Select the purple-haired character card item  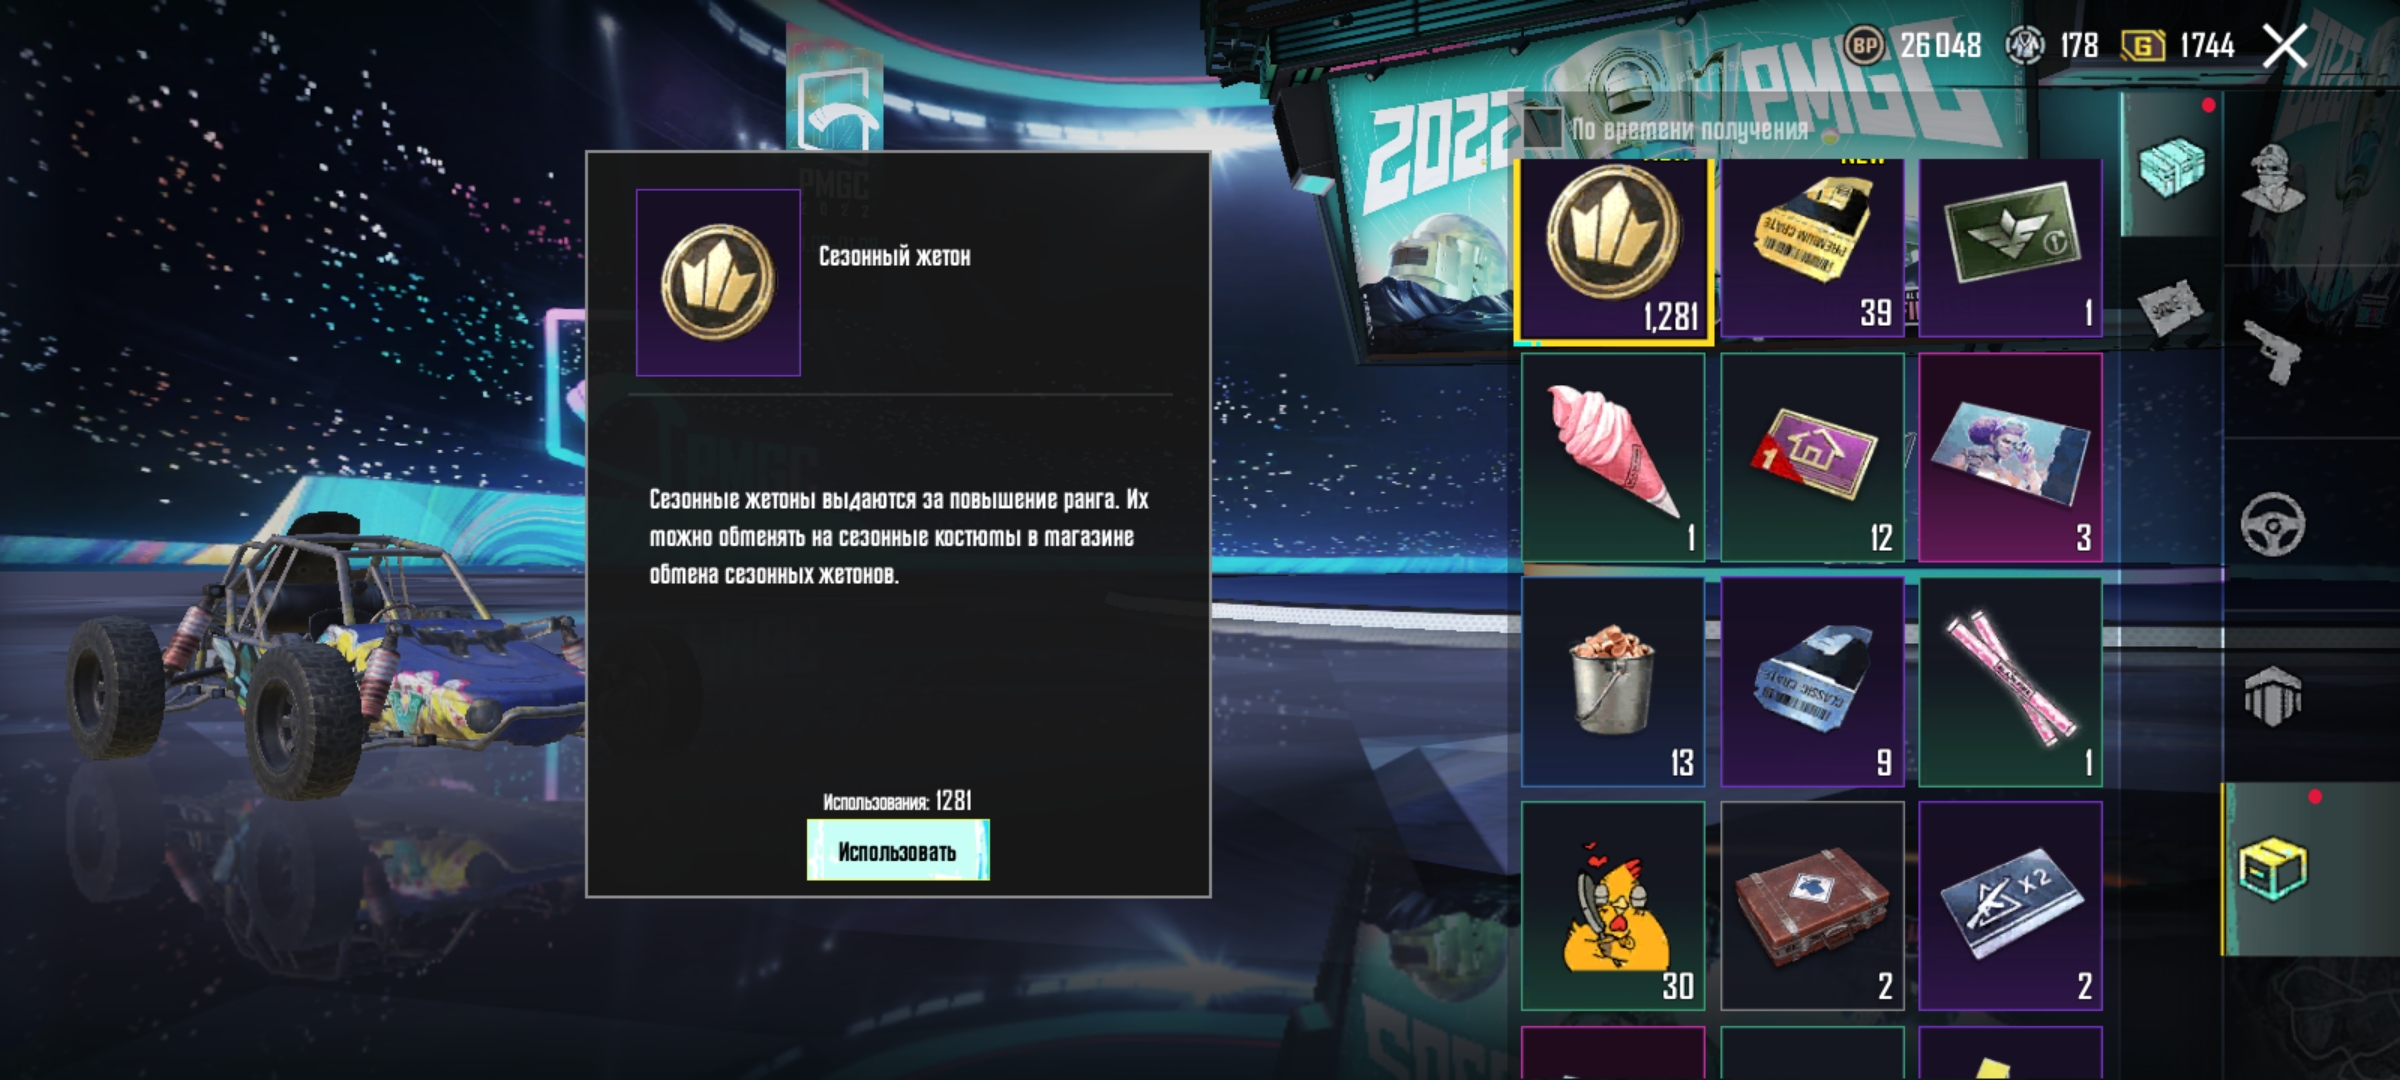click(2011, 457)
